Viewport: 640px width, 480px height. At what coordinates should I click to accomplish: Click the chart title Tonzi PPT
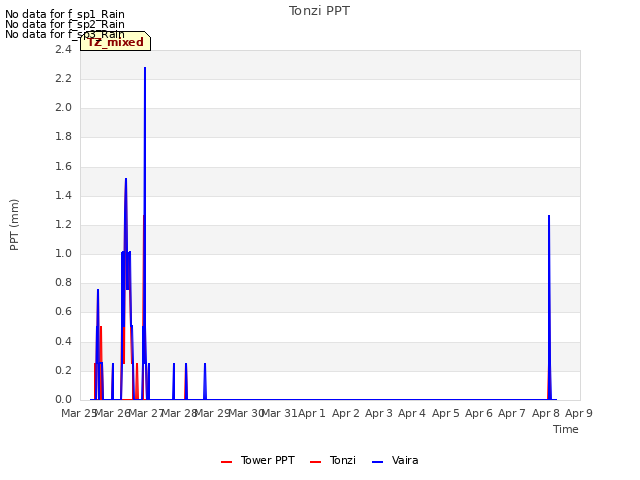coord(319,11)
